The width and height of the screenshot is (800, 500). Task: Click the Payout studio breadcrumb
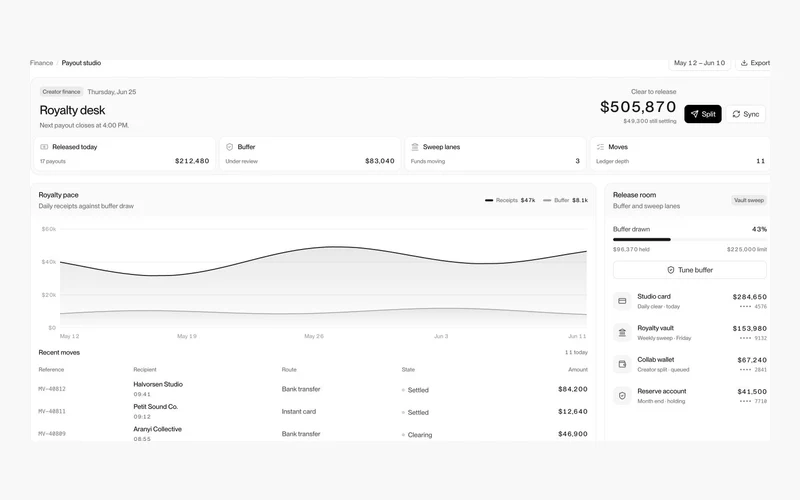(81, 63)
